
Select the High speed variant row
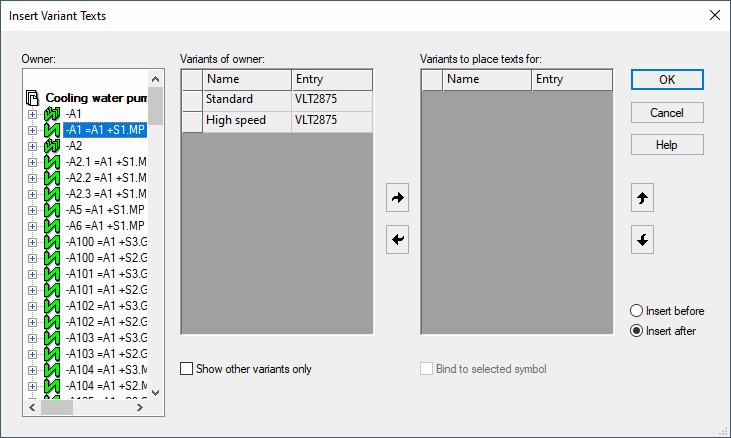247,120
